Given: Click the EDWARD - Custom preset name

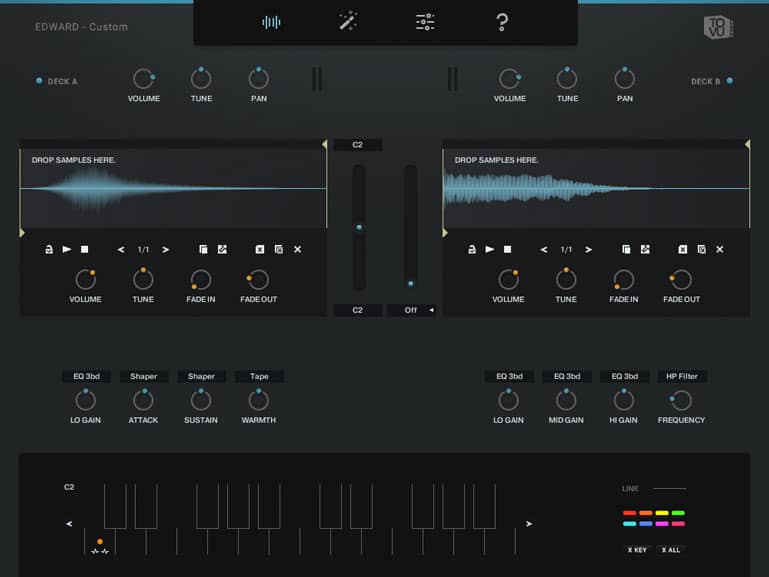Looking at the screenshot, I should [81, 27].
